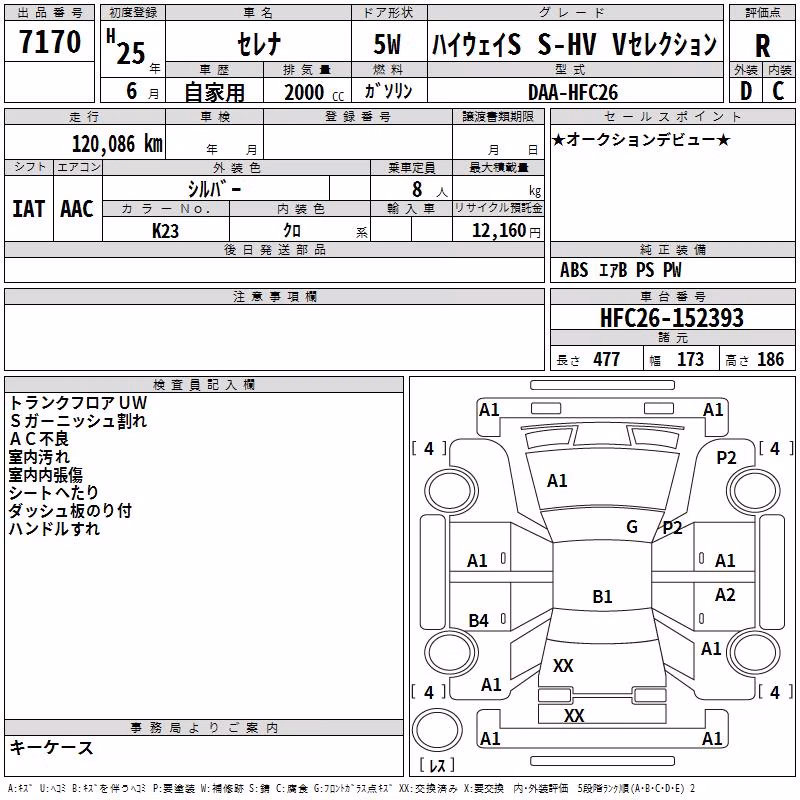This screenshot has width=800, height=800.
Task: Select the 評価点 header
Action: 763,13
